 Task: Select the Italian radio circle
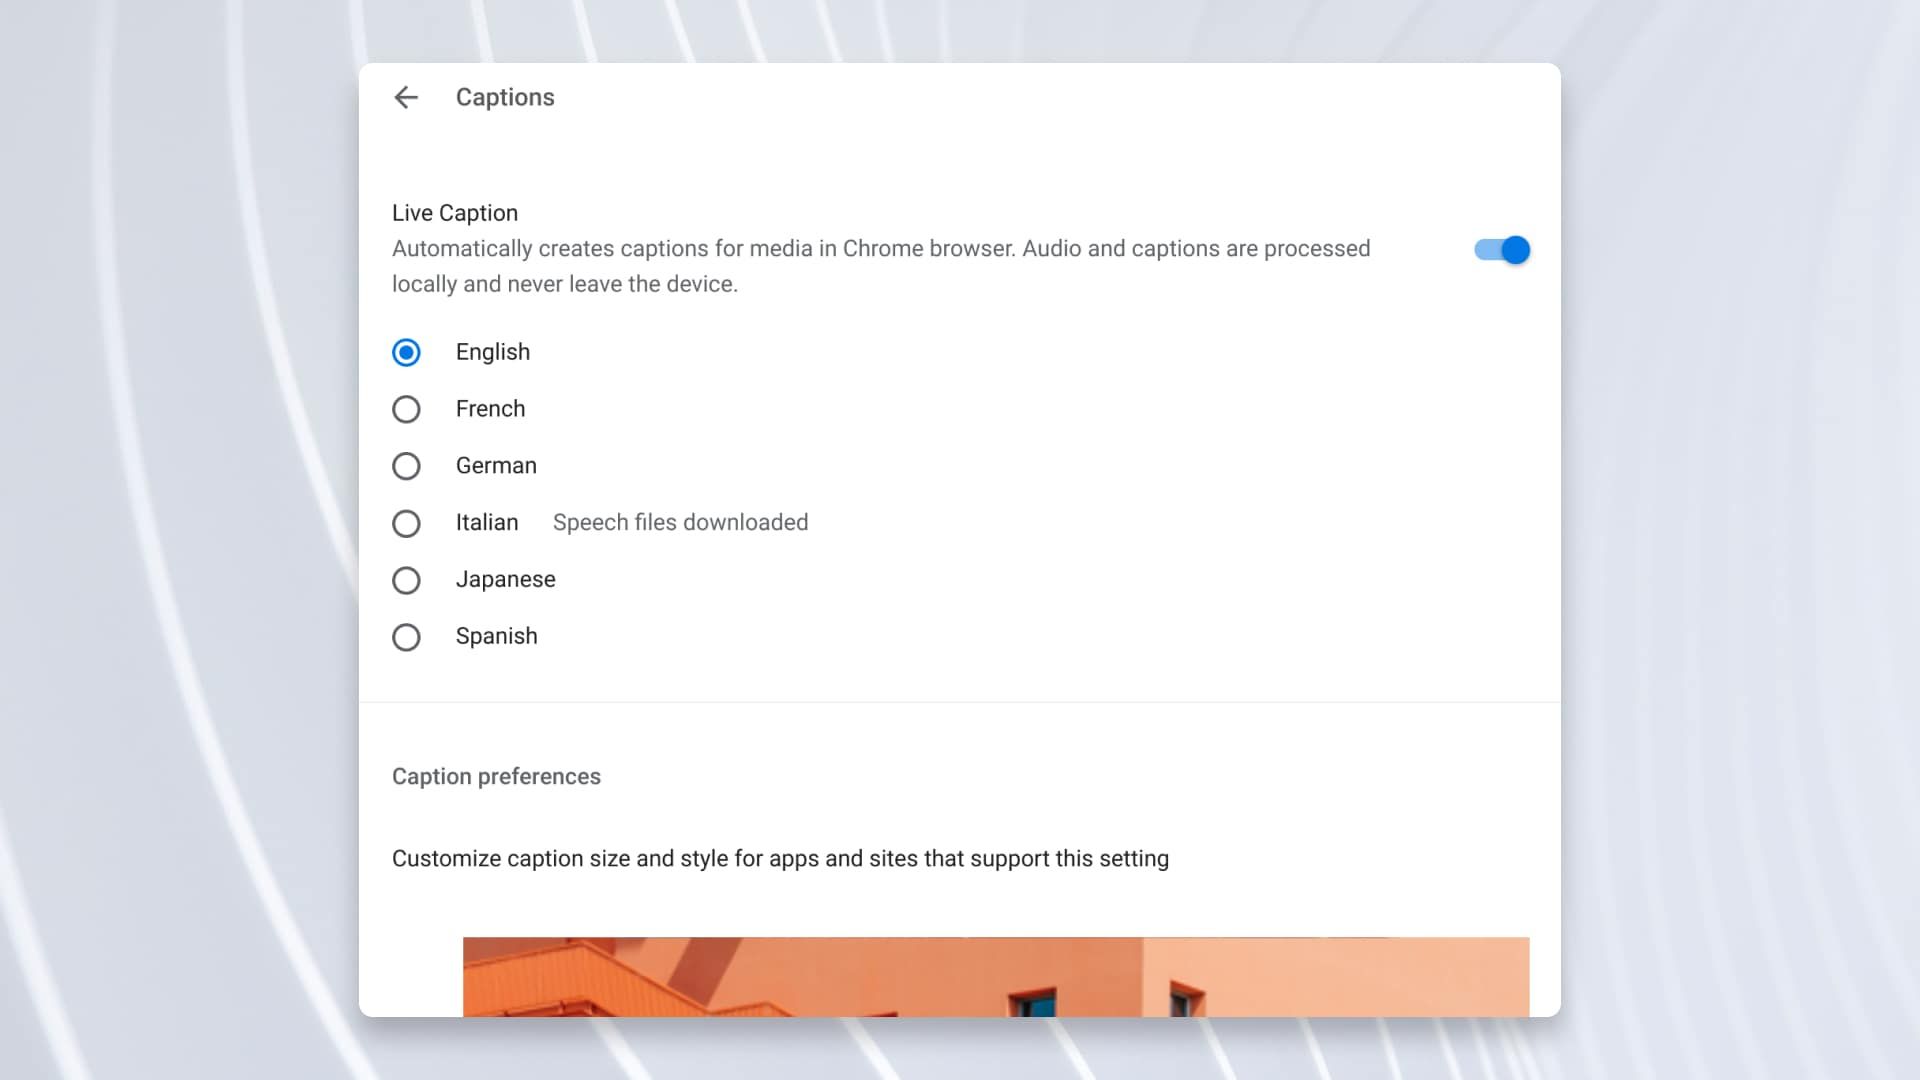[x=407, y=523]
